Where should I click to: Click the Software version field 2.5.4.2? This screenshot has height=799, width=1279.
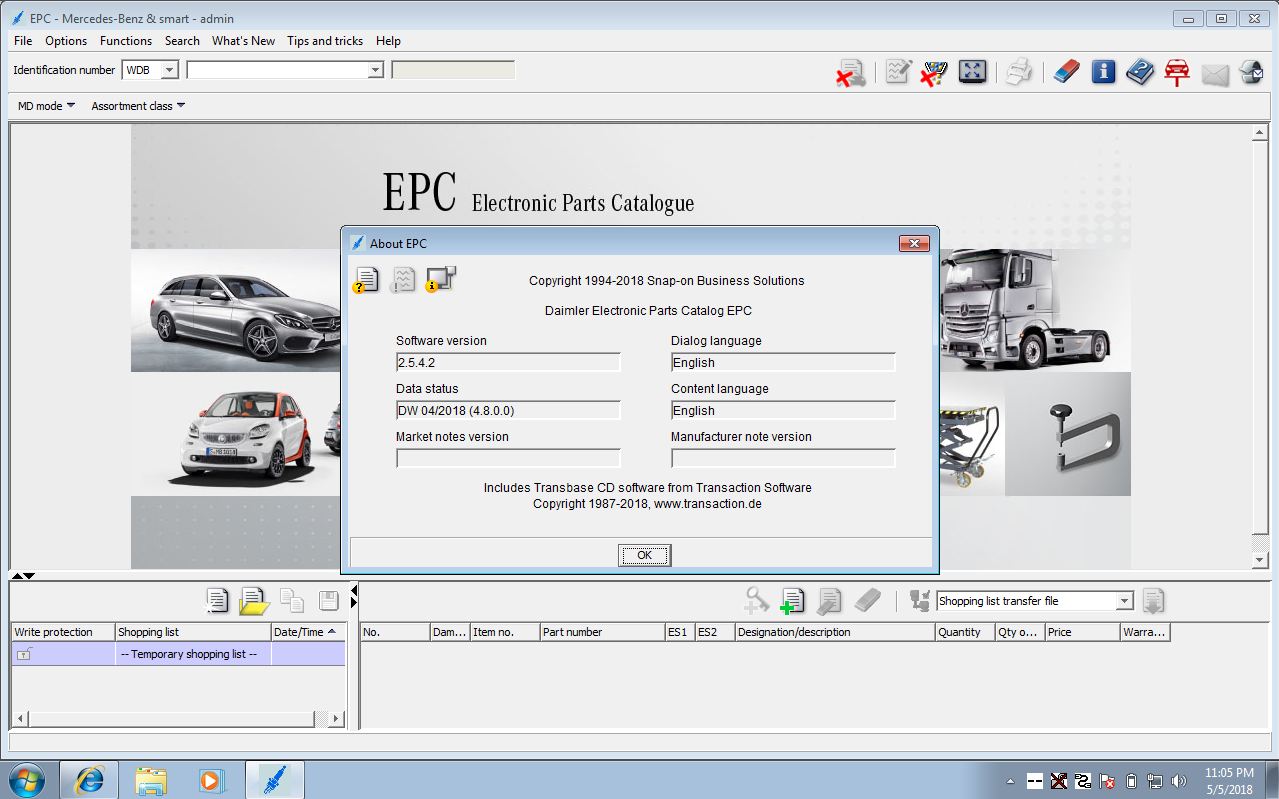[x=508, y=363]
